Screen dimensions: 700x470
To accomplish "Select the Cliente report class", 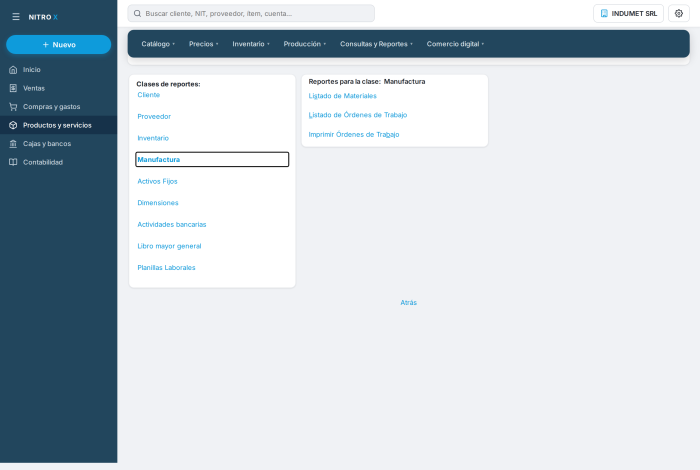I will point(149,95).
